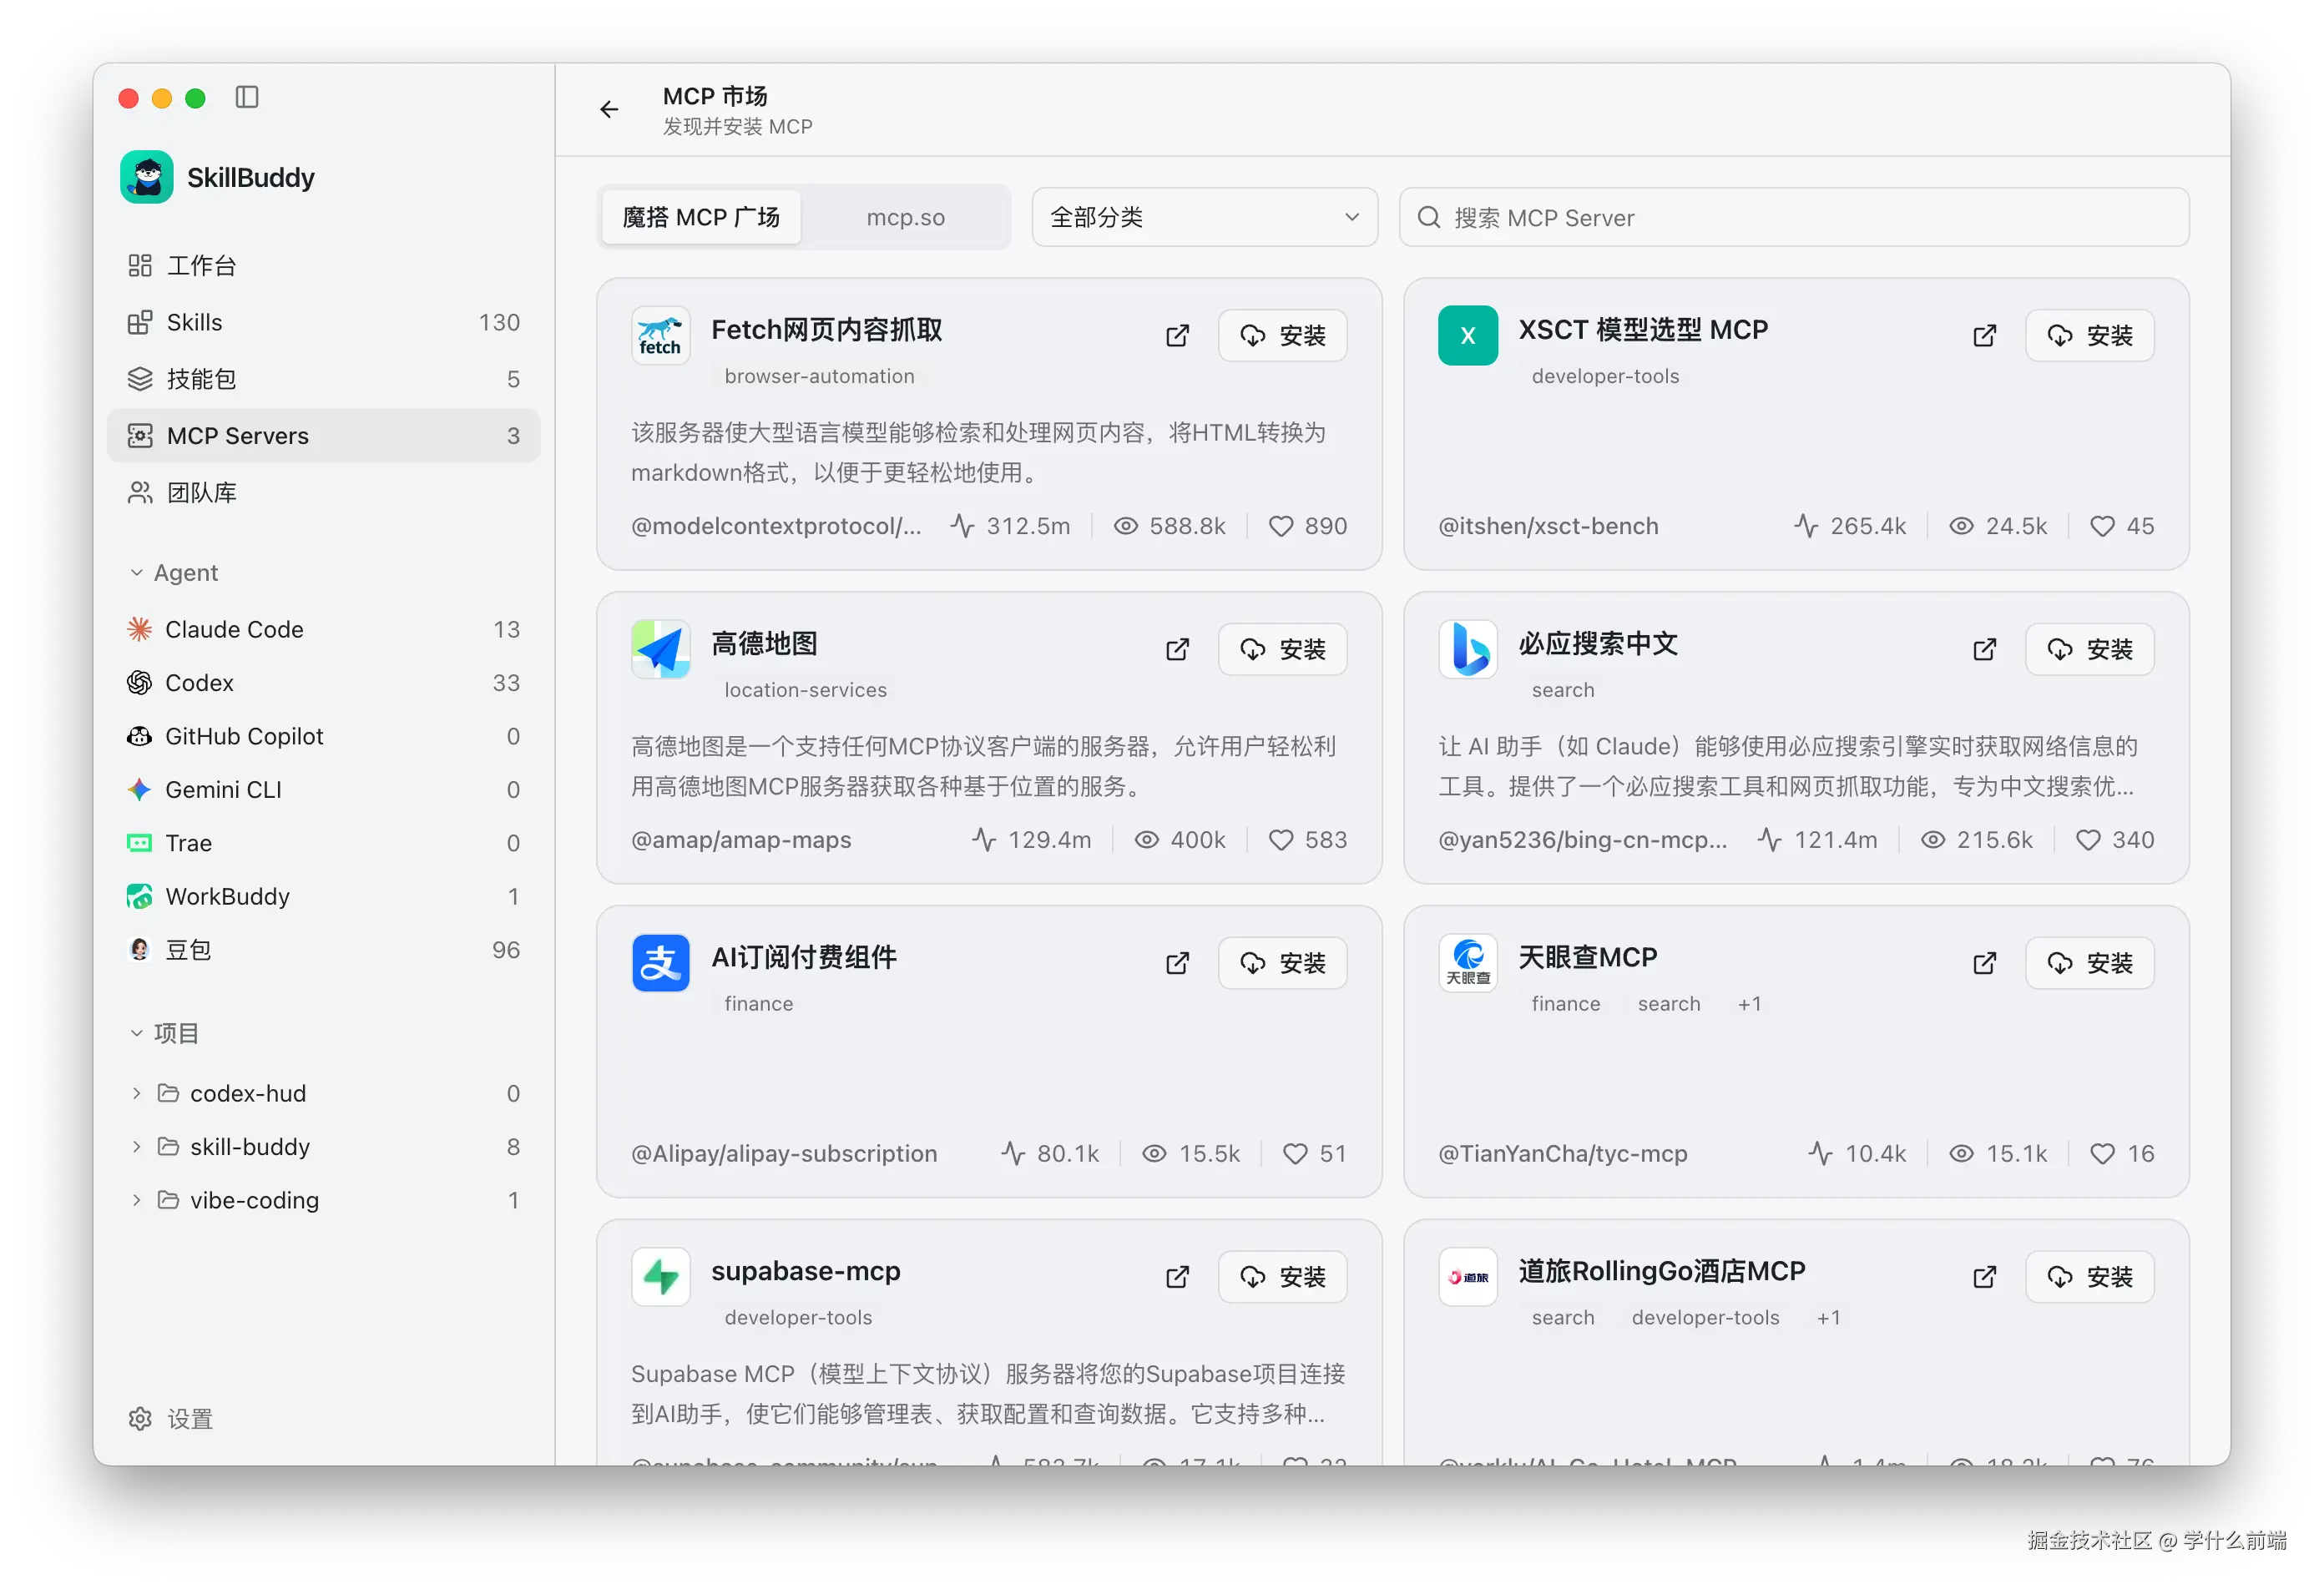Collapse the Agent section
The height and width of the screenshot is (1589, 2324).
(137, 573)
